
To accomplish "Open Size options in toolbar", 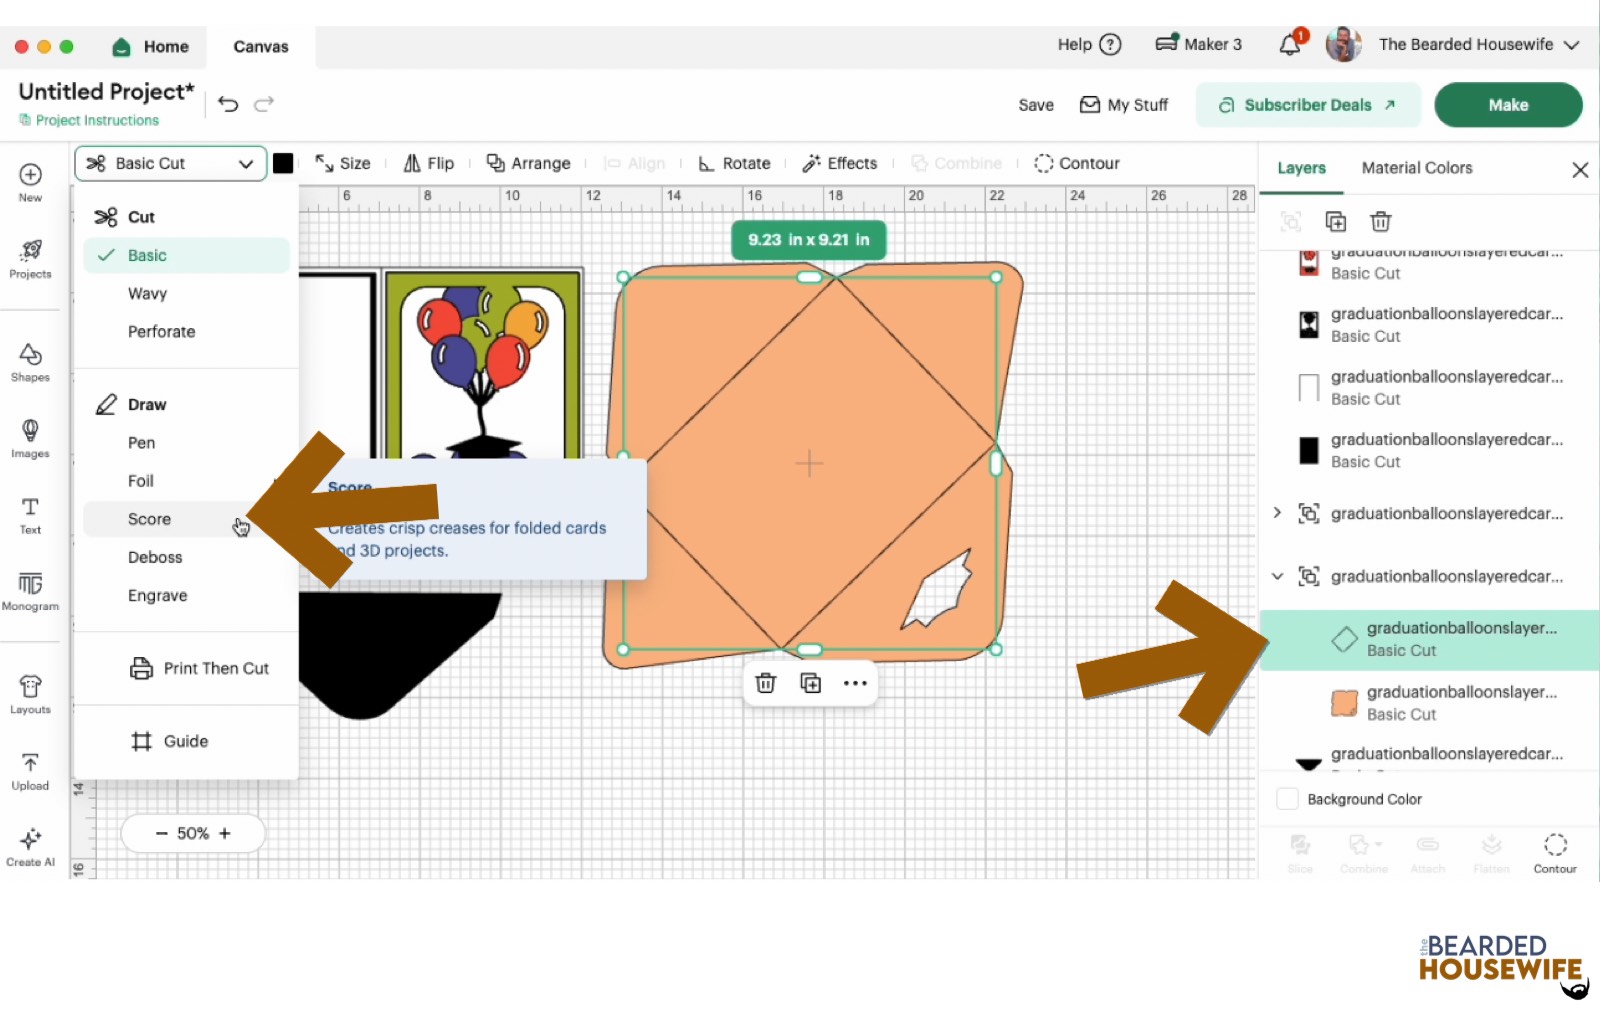I will tap(343, 163).
